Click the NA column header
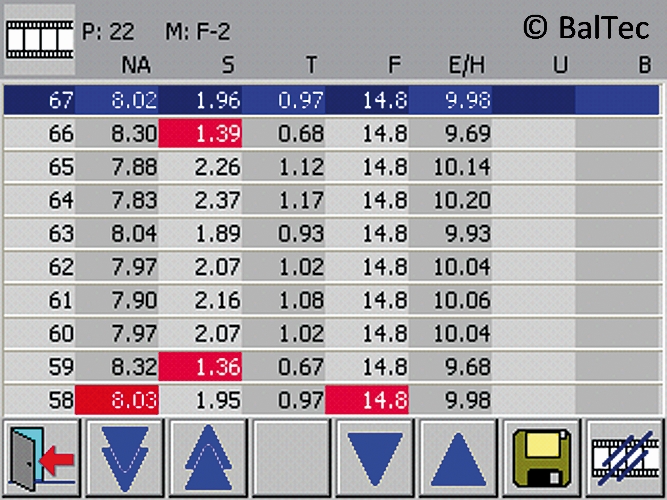The height and width of the screenshot is (500, 667). pyautogui.click(x=136, y=66)
